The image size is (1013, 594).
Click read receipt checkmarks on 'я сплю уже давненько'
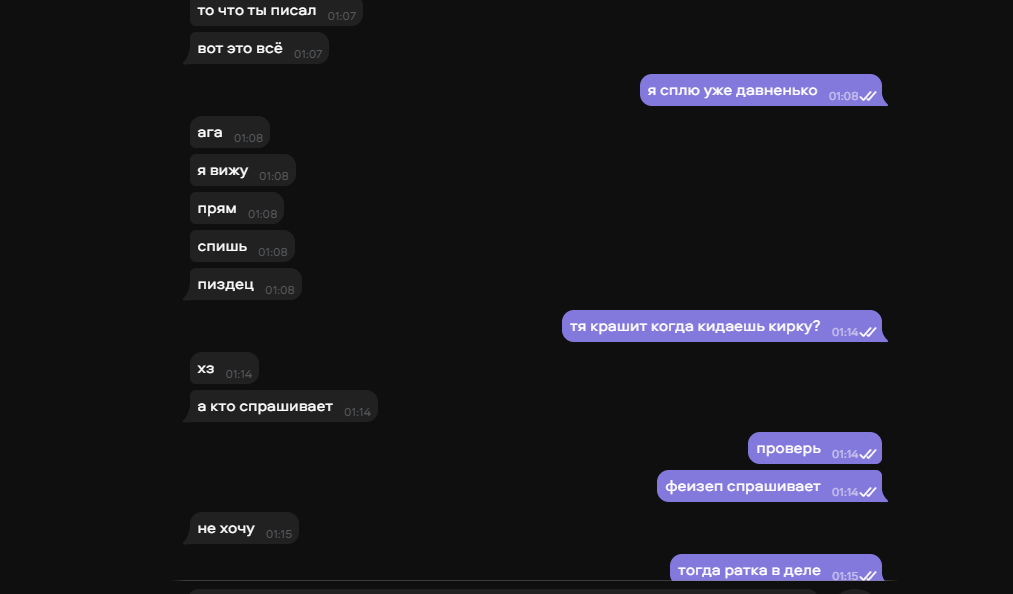coord(868,96)
